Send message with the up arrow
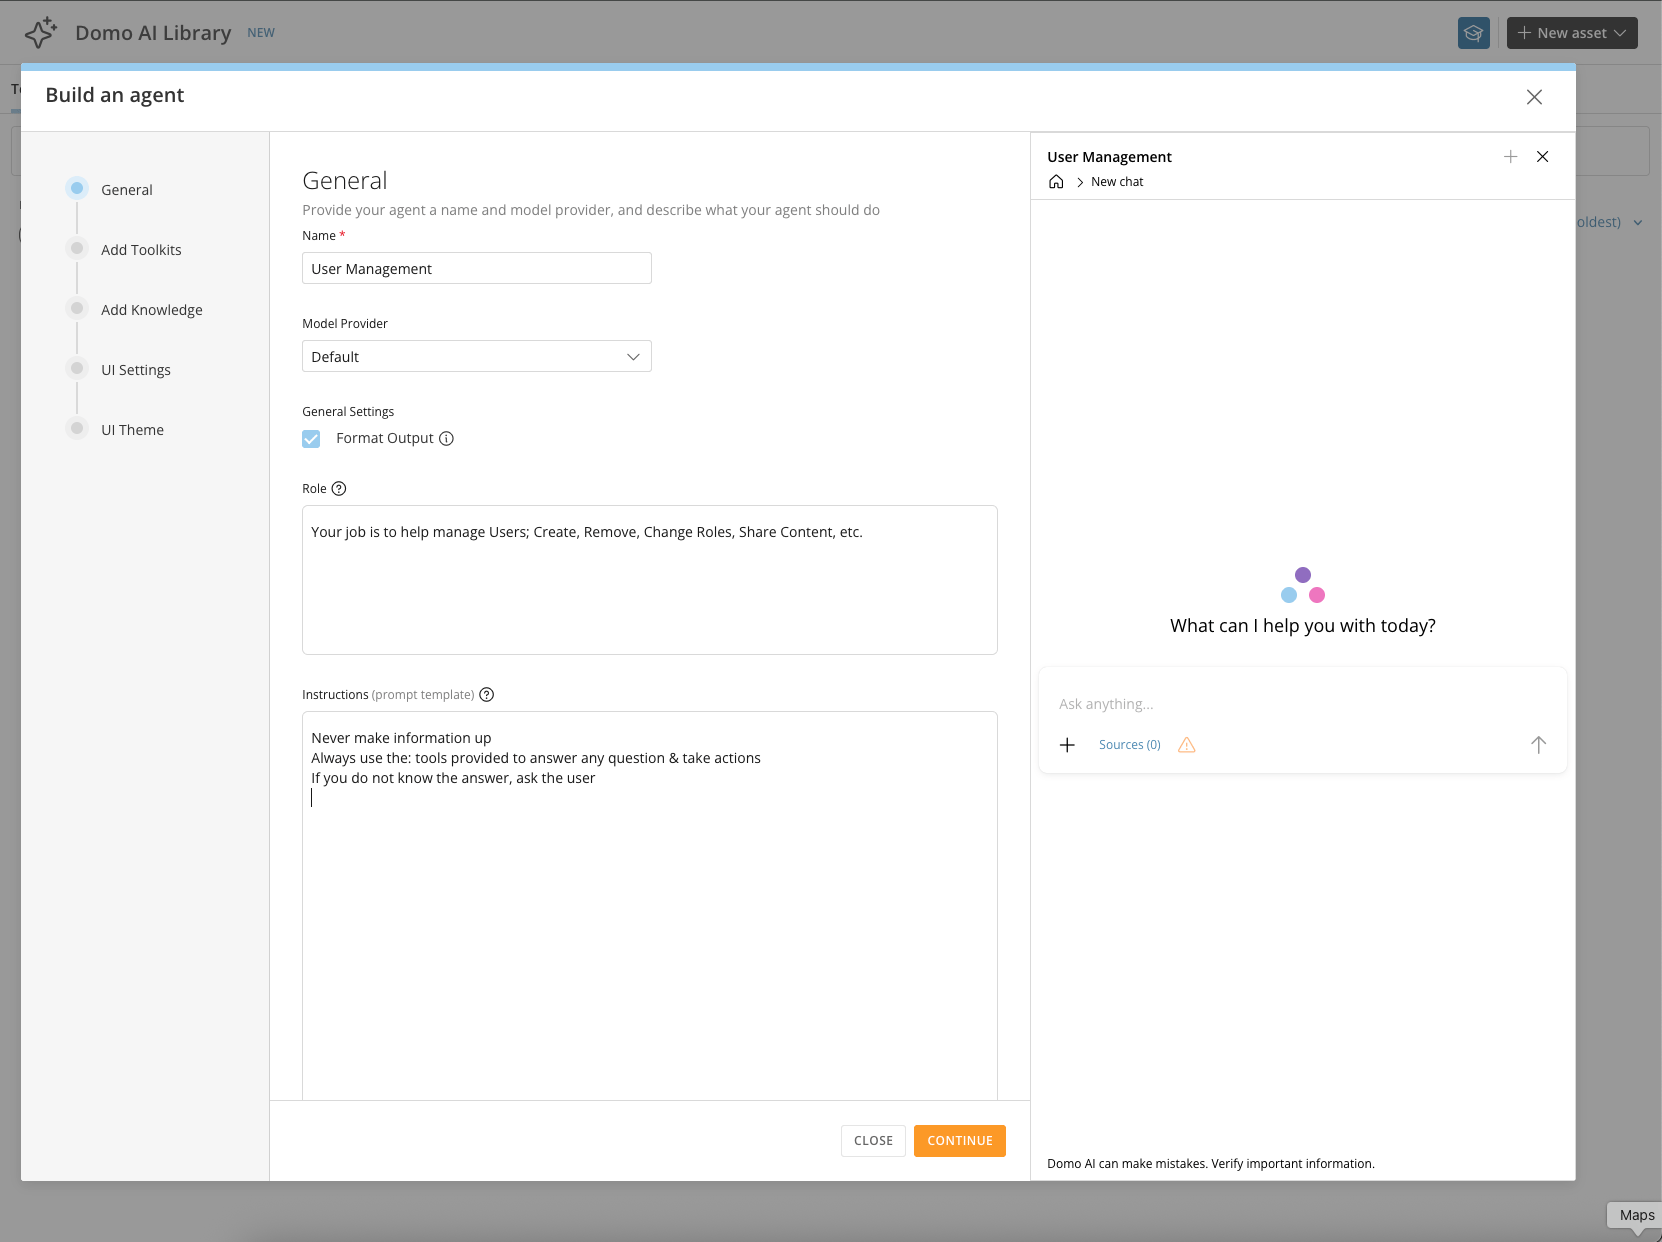Screen dimensions: 1662x1242 point(1538,745)
